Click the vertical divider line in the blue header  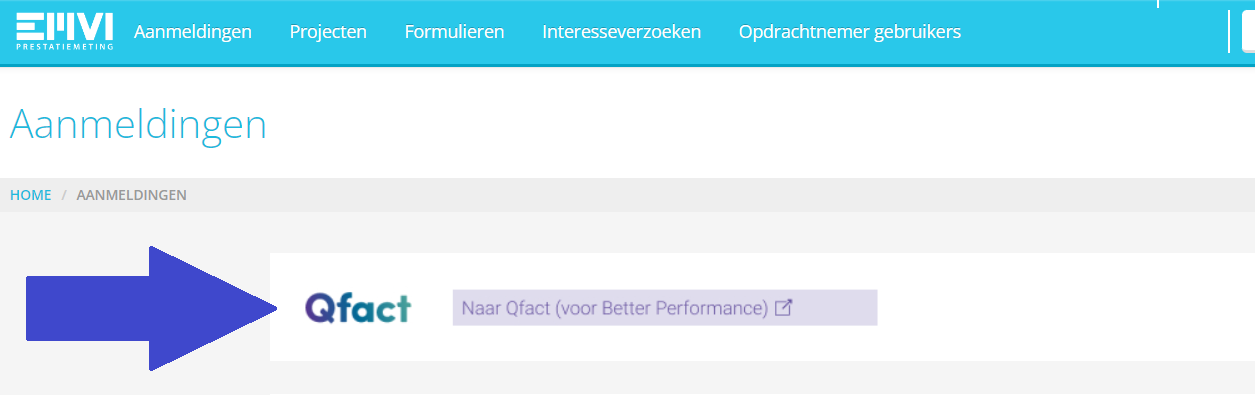(x=1229, y=31)
